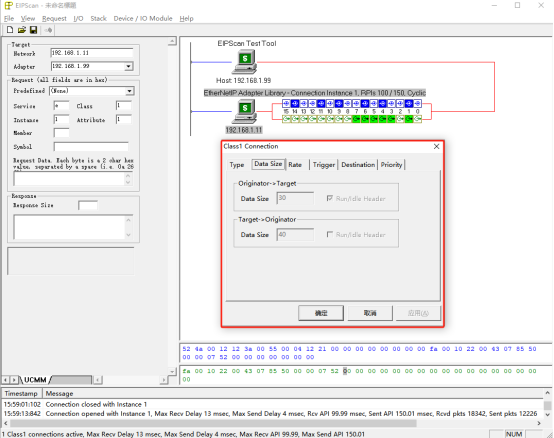This screenshot has height=438, width=554.
Task: Click the EIPScan app icon in title bar
Action: 8,5
